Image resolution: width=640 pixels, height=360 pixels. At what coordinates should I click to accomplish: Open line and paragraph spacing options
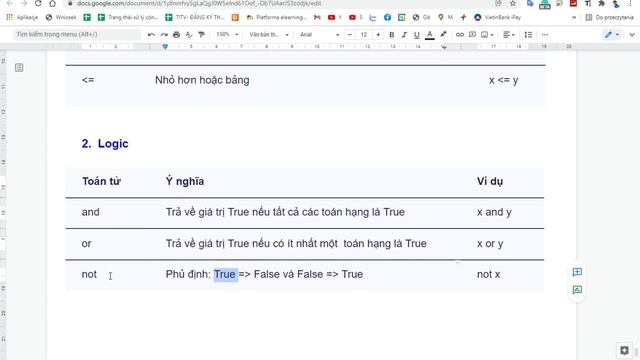click(528, 35)
